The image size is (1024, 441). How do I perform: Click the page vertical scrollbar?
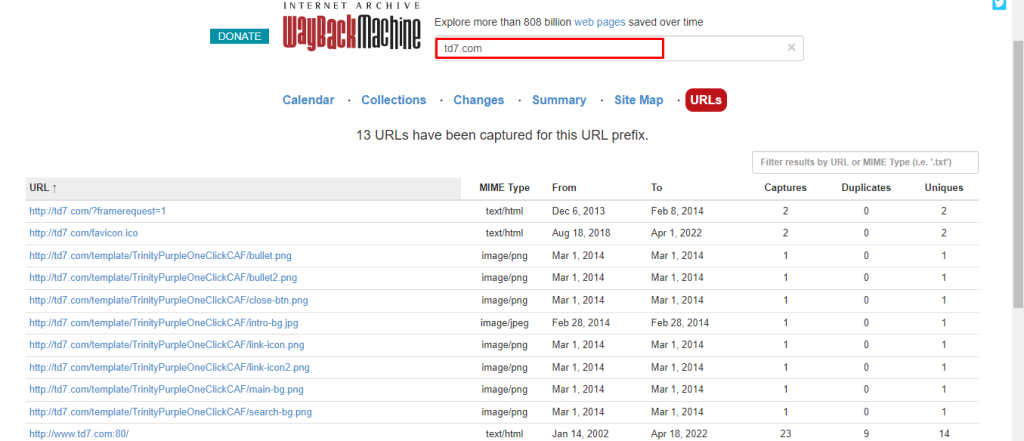click(x=1017, y=176)
